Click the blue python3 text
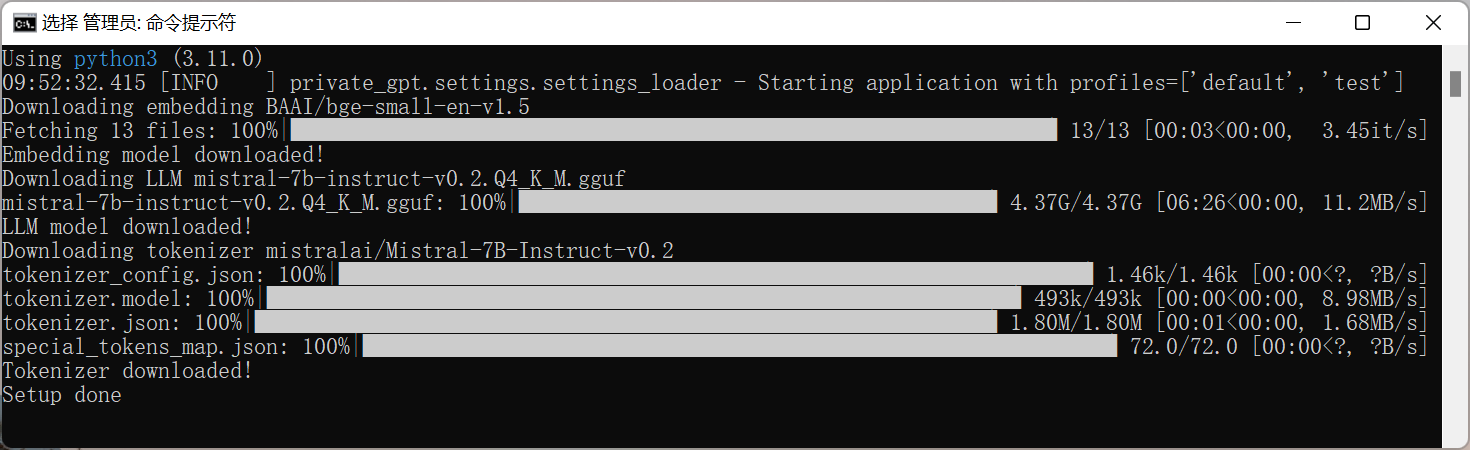The width and height of the screenshot is (1470, 450). (116, 59)
